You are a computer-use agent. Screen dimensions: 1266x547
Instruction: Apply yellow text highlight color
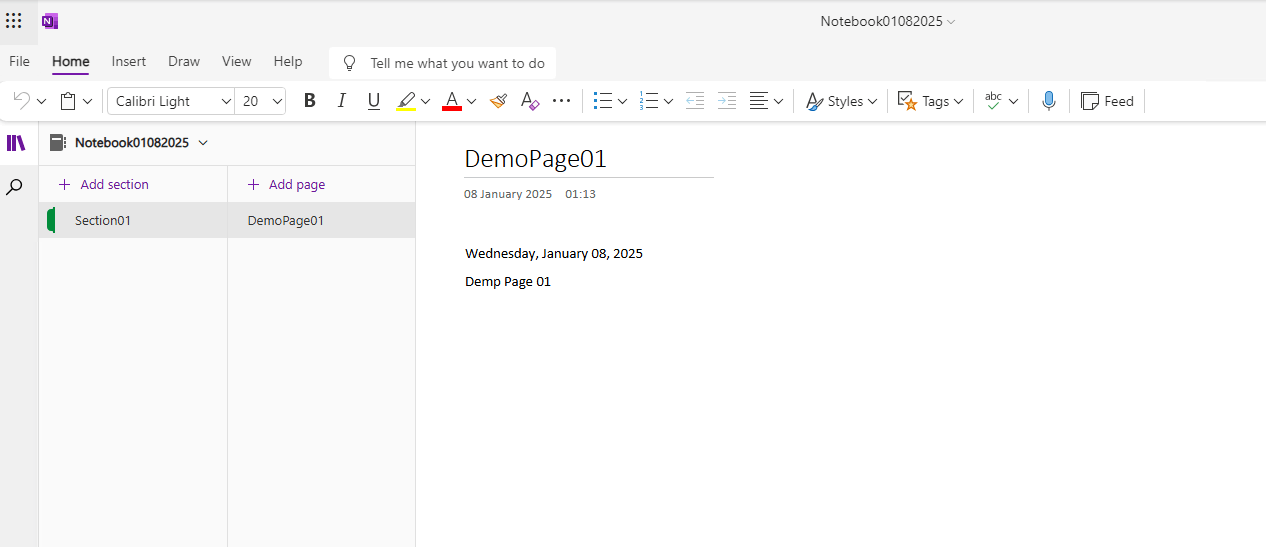pos(406,101)
